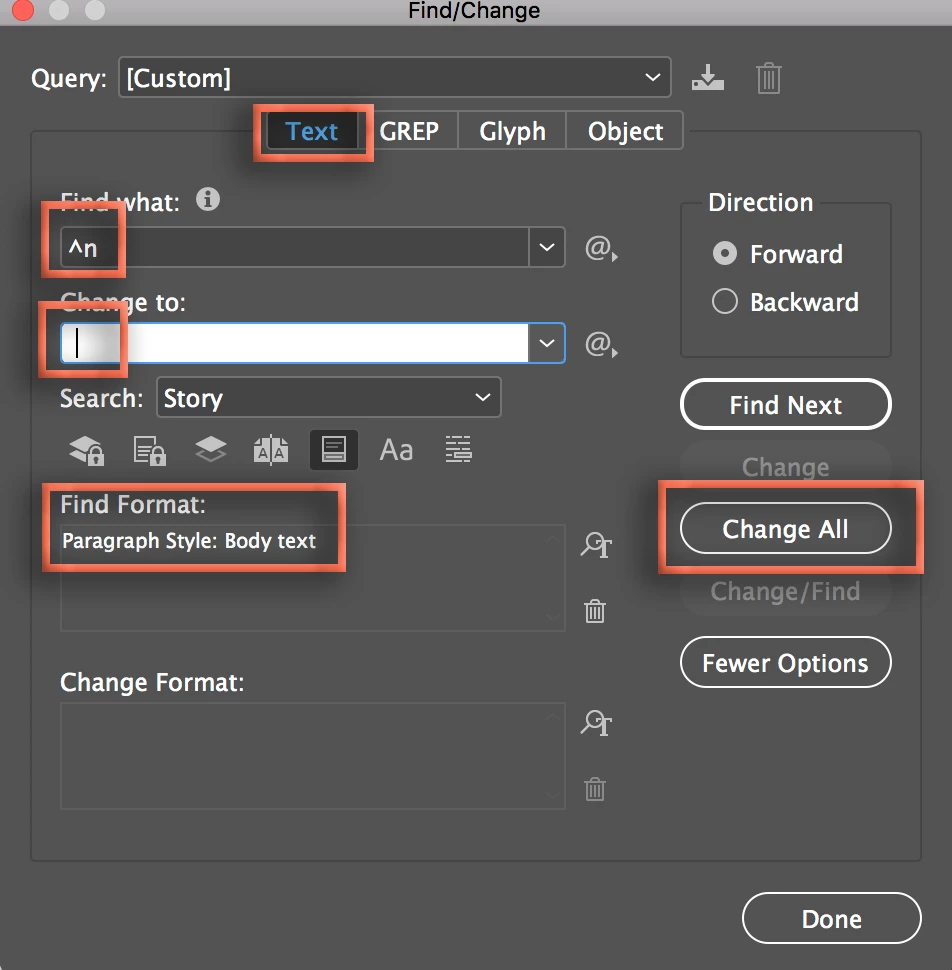Toggle Include Locked Layers search option

coord(87,450)
